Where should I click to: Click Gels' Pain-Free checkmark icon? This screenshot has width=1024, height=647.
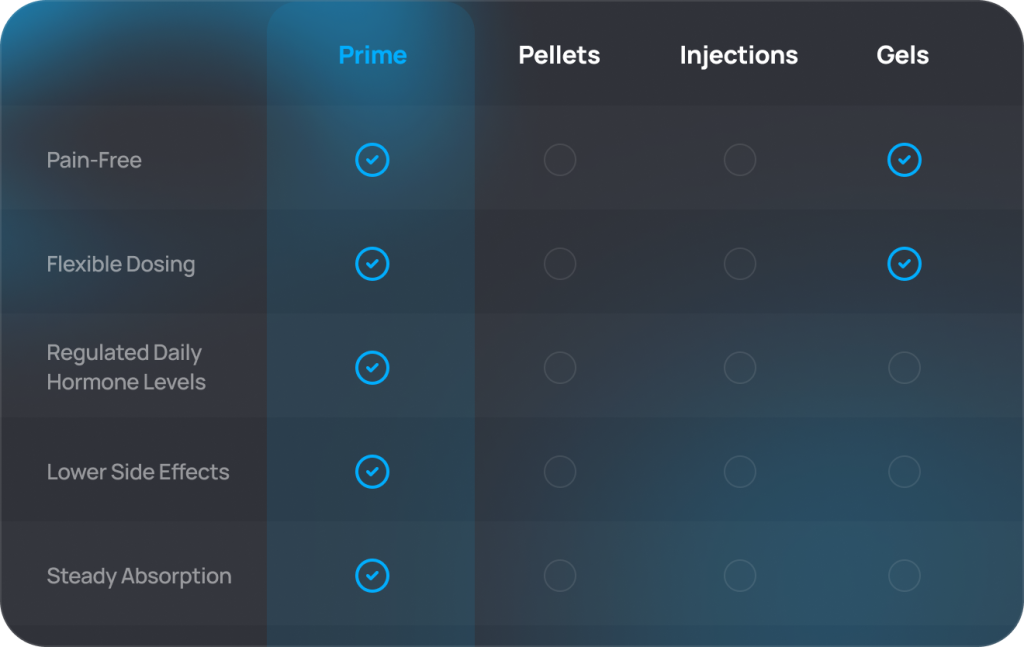tap(904, 160)
